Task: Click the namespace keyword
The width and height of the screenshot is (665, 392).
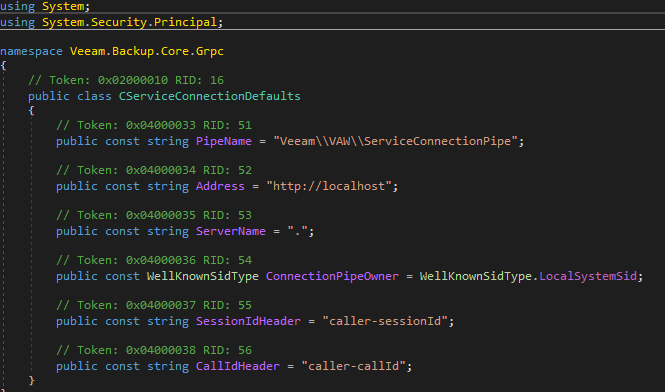Action: tap(31, 51)
